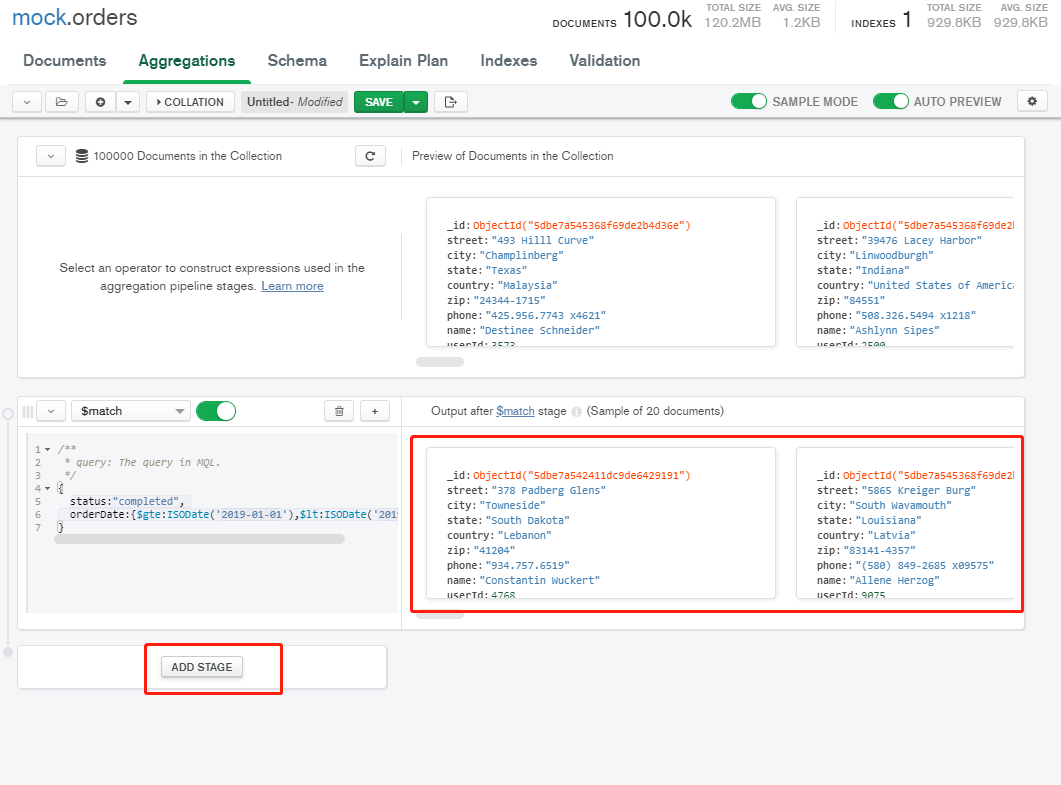Fold code at line 4 arrow
Screen dimensions: 1061x785
pos(47,489)
